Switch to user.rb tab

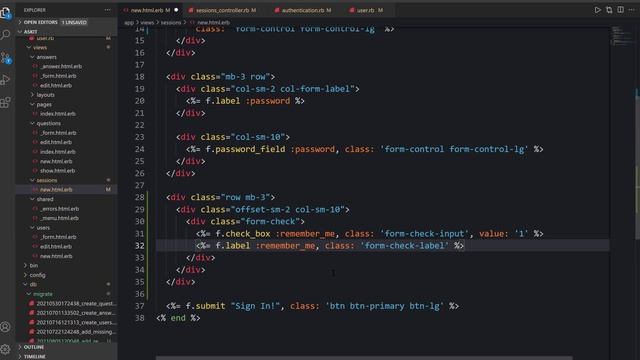point(366,10)
